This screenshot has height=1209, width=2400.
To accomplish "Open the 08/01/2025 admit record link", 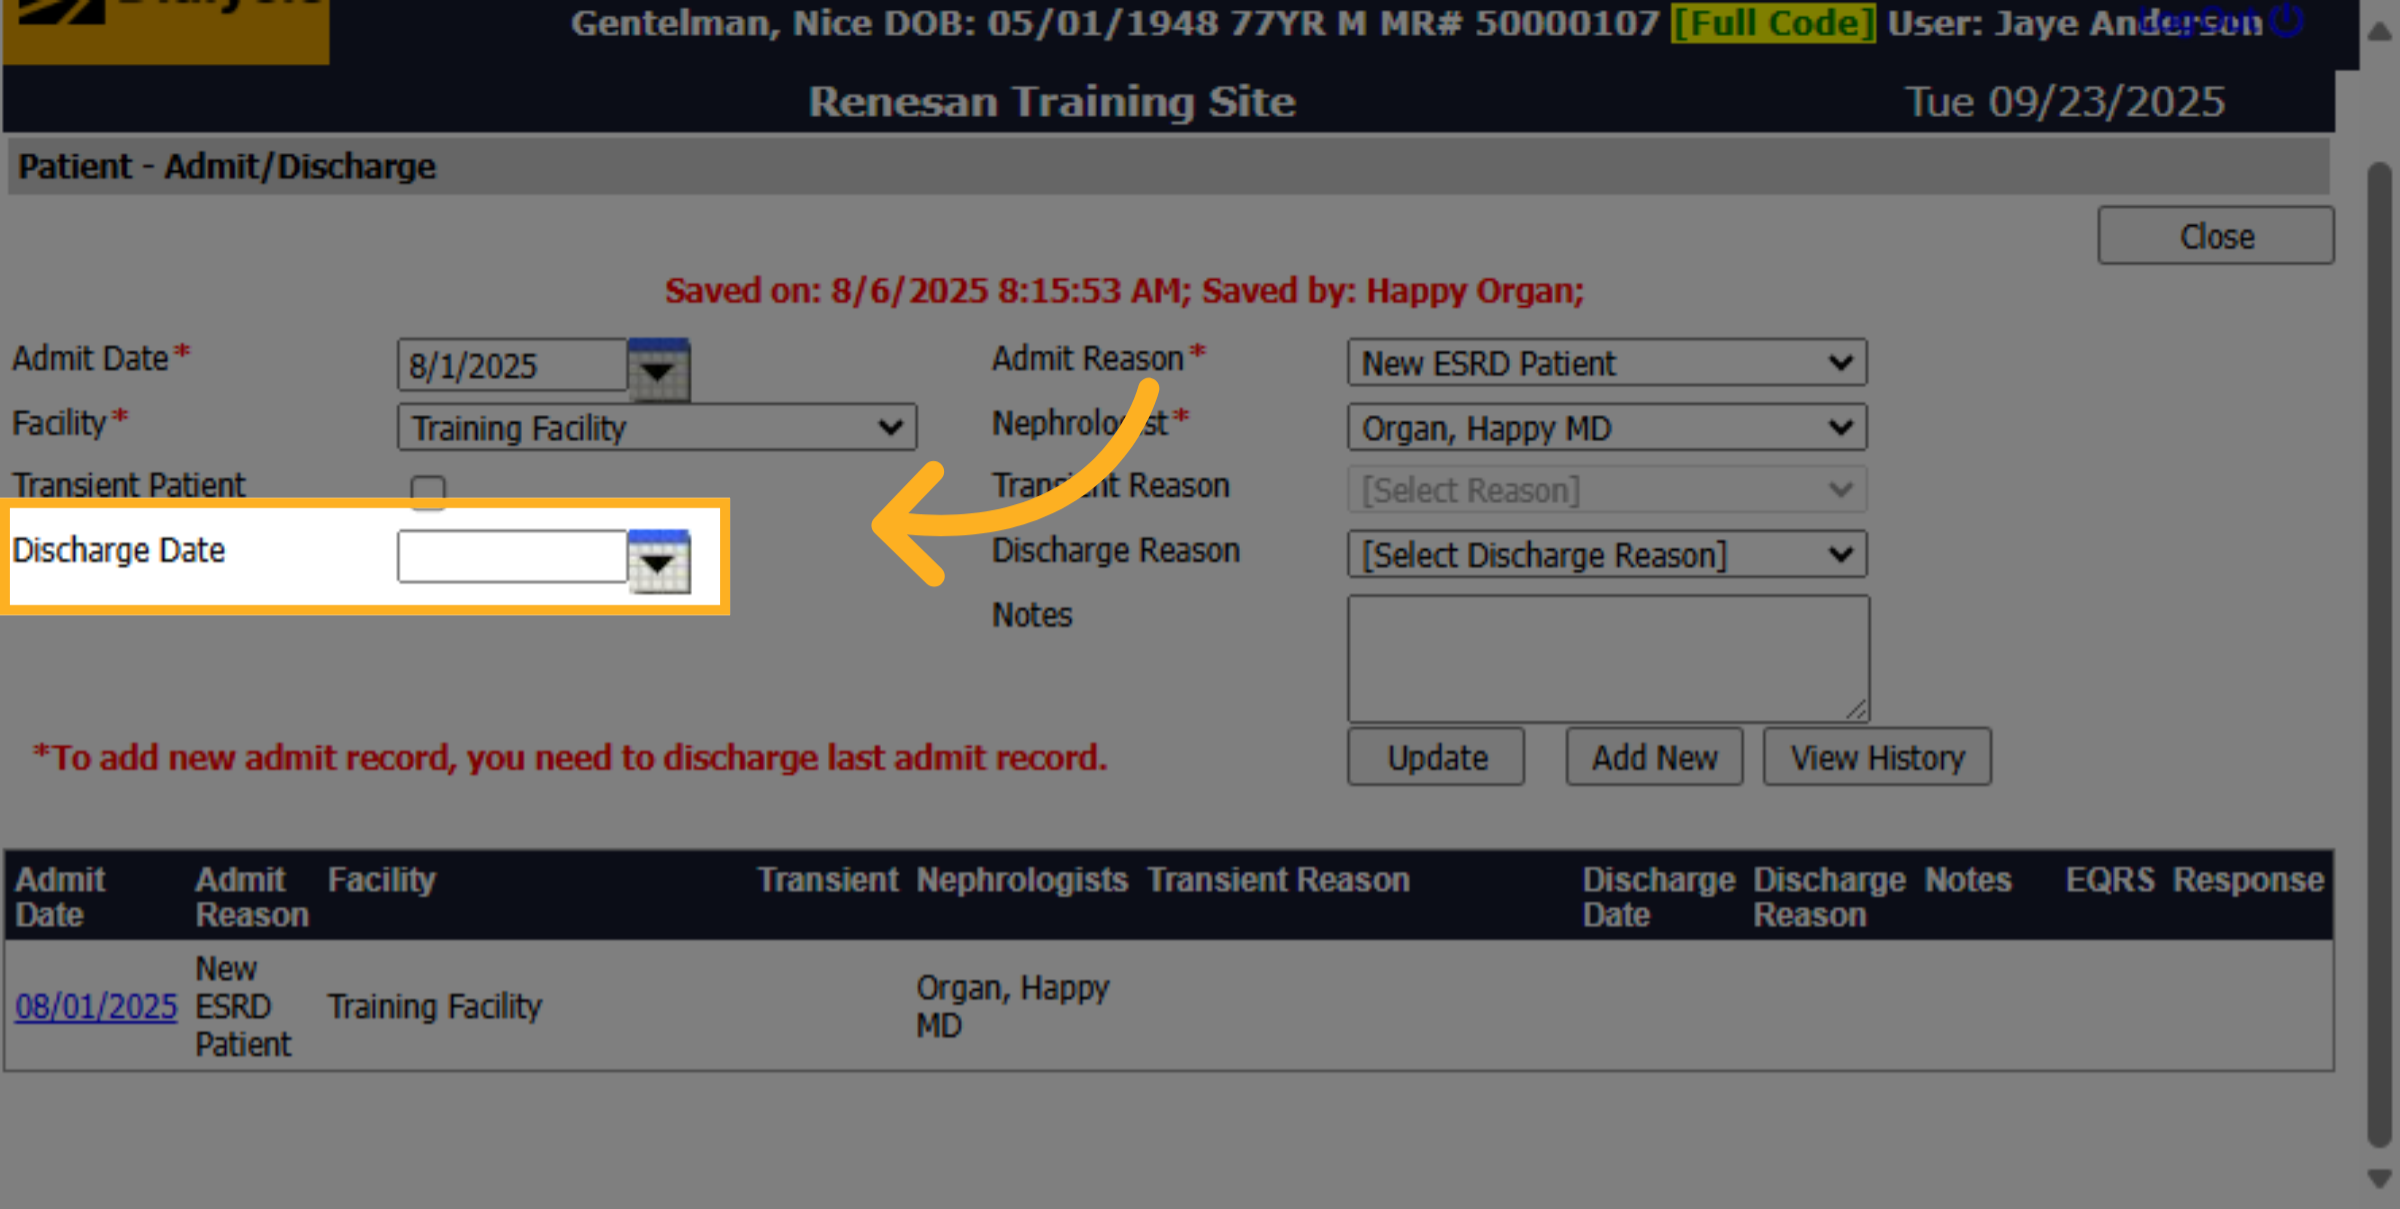I will 96,1006.
